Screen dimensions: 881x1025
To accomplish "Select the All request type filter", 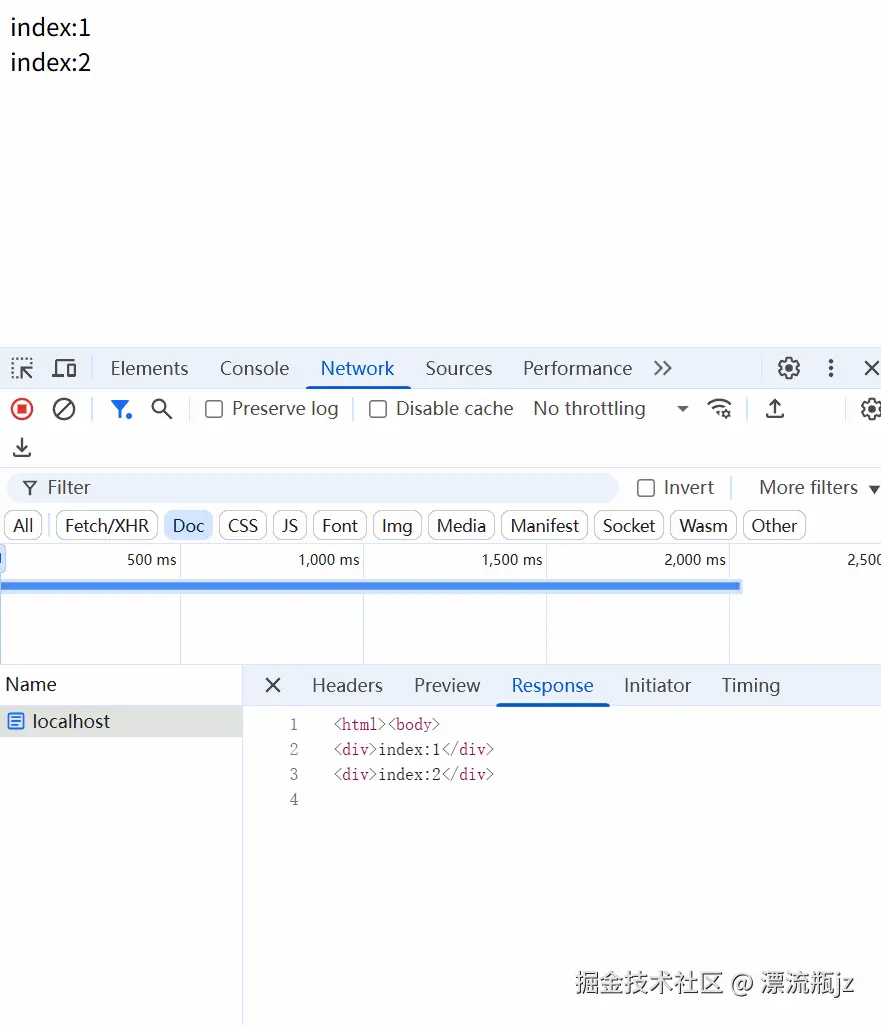I will [x=24, y=526].
